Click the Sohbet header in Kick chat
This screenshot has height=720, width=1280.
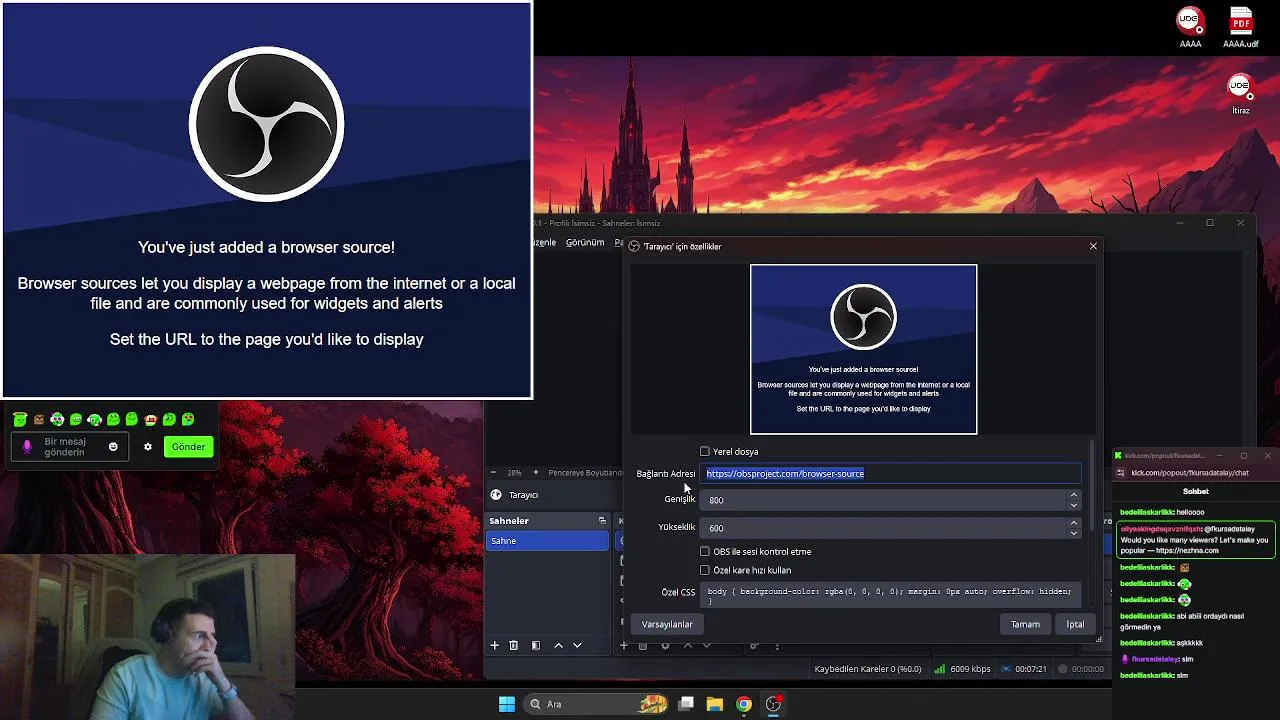(x=1195, y=491)
